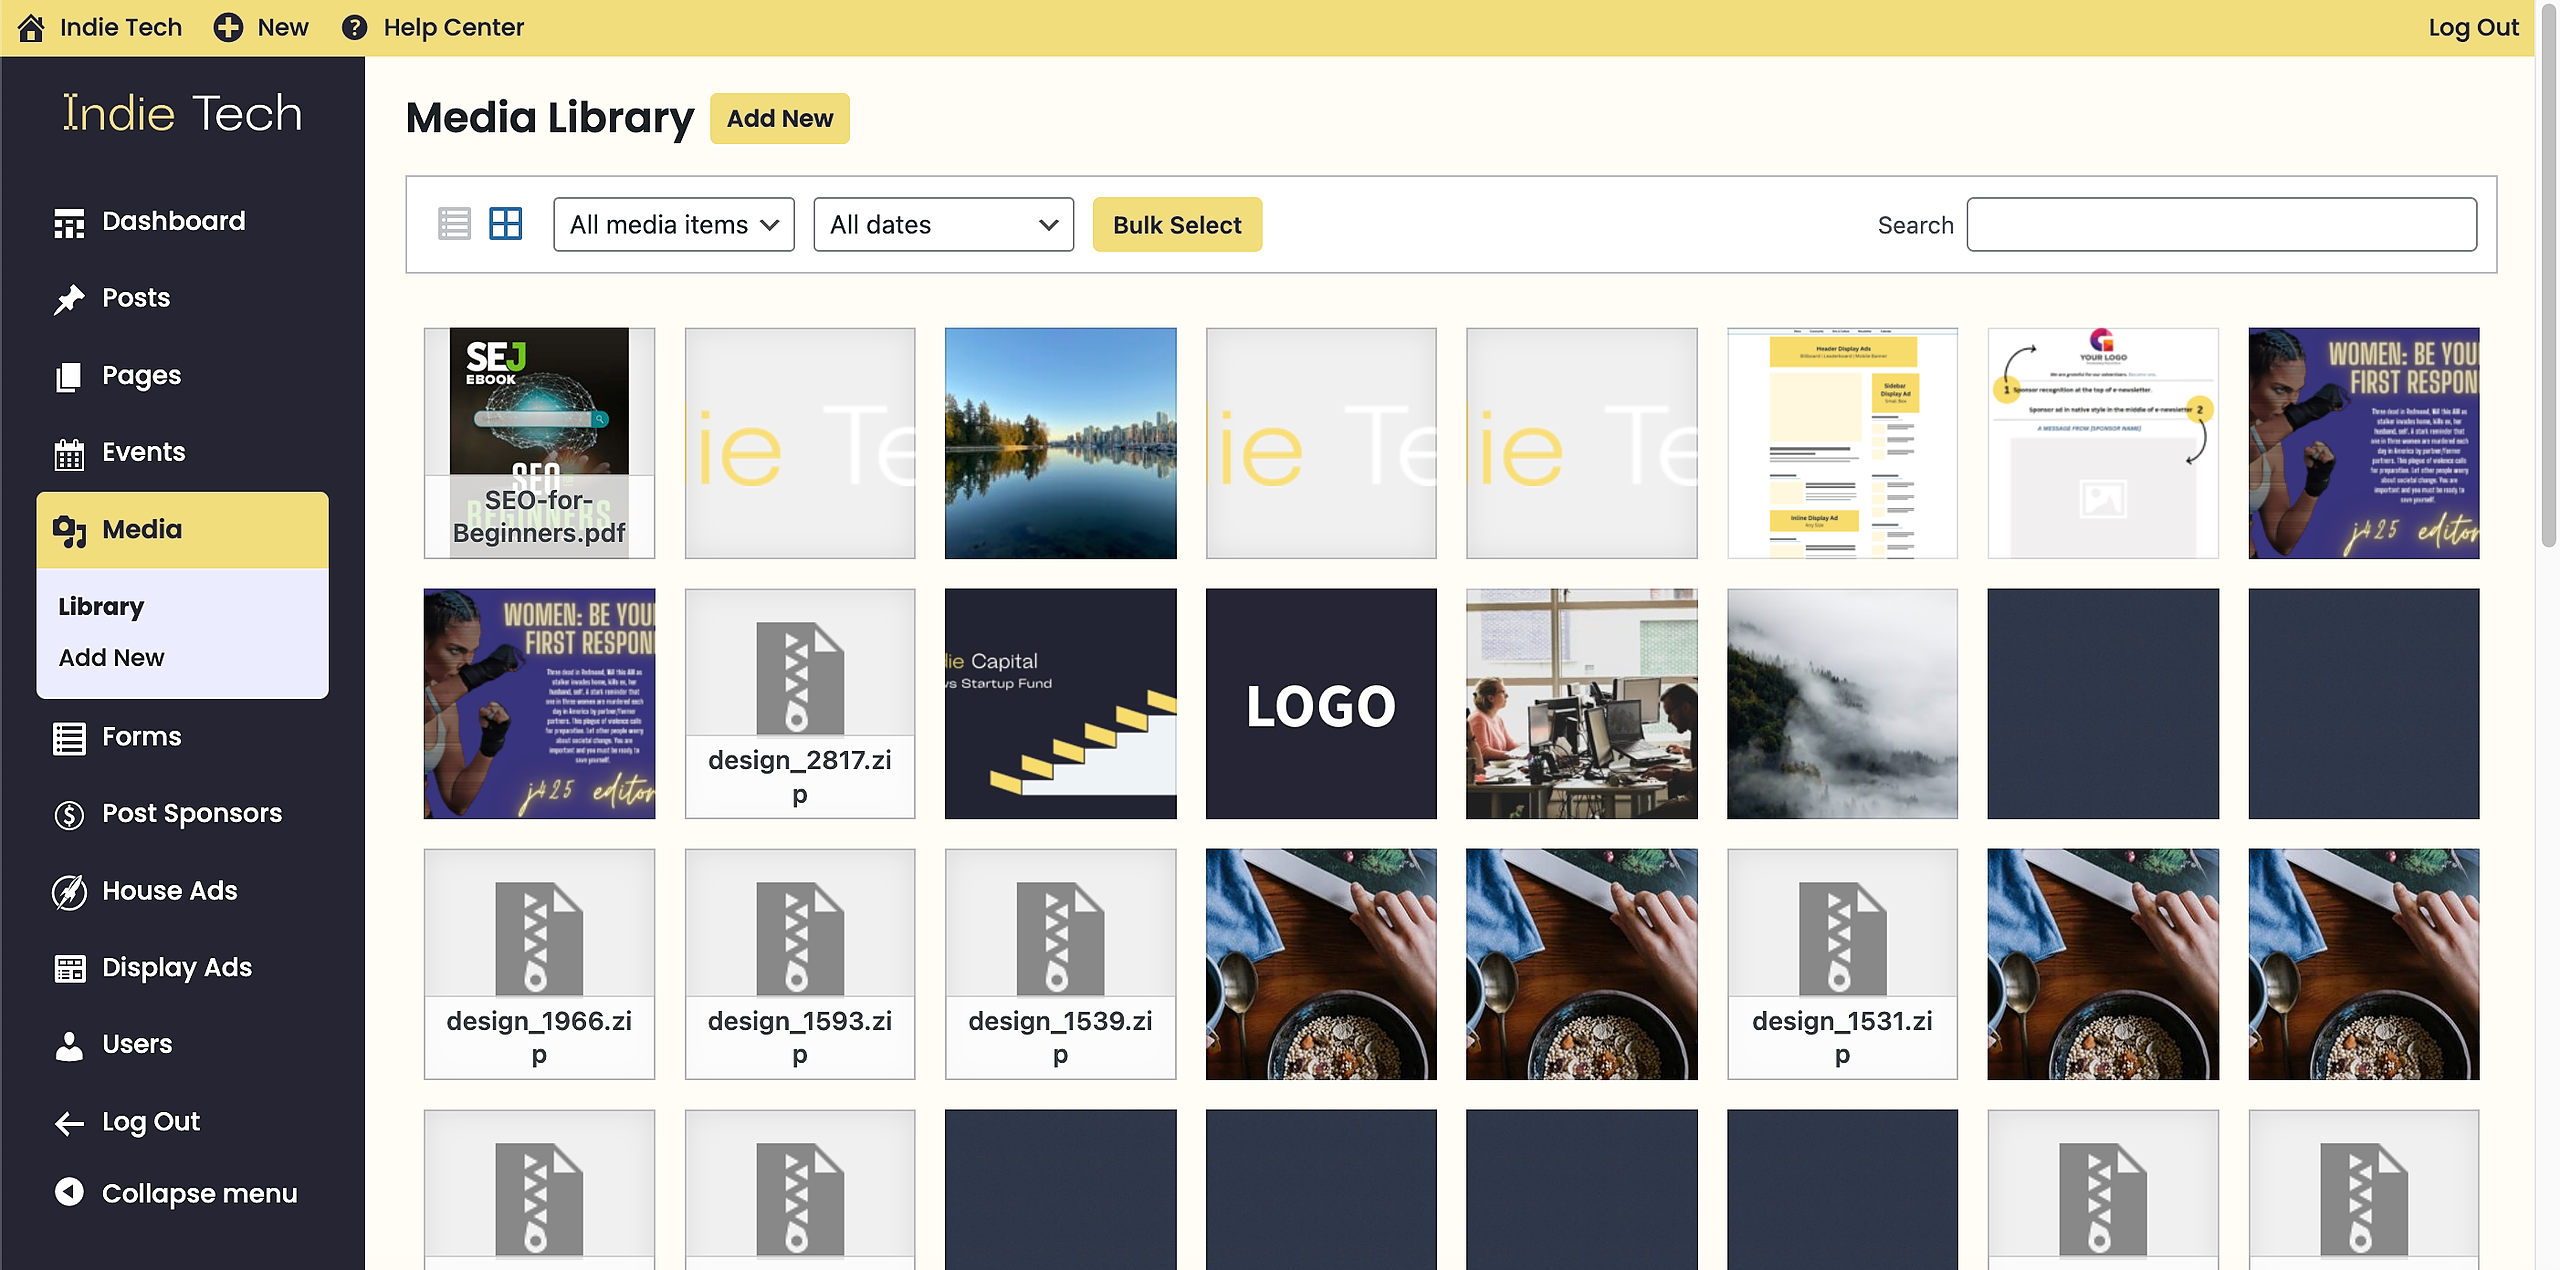The width and height of the screenshot is (2560, 1270).
Task: Focus the media Search input field
Action: (2221, 224)
